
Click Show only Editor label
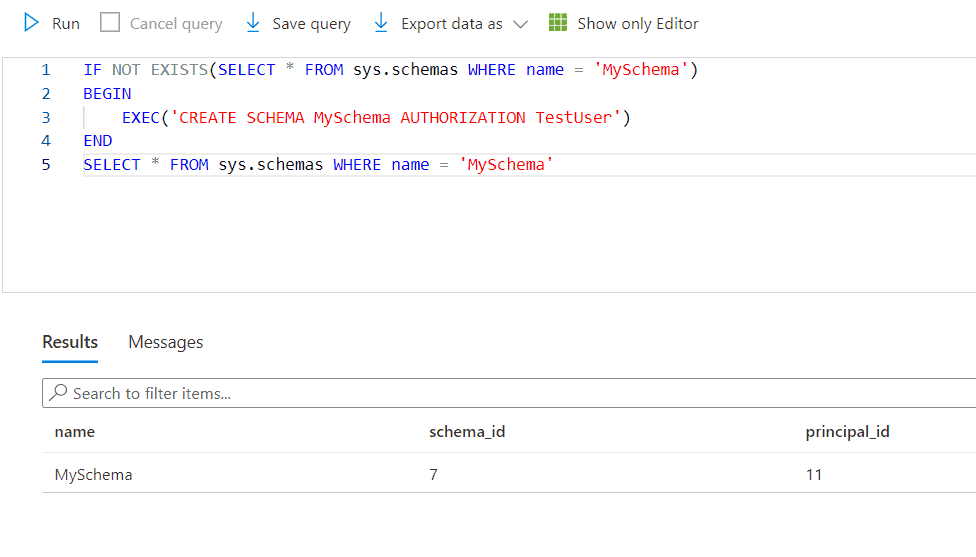pos(637,24)
